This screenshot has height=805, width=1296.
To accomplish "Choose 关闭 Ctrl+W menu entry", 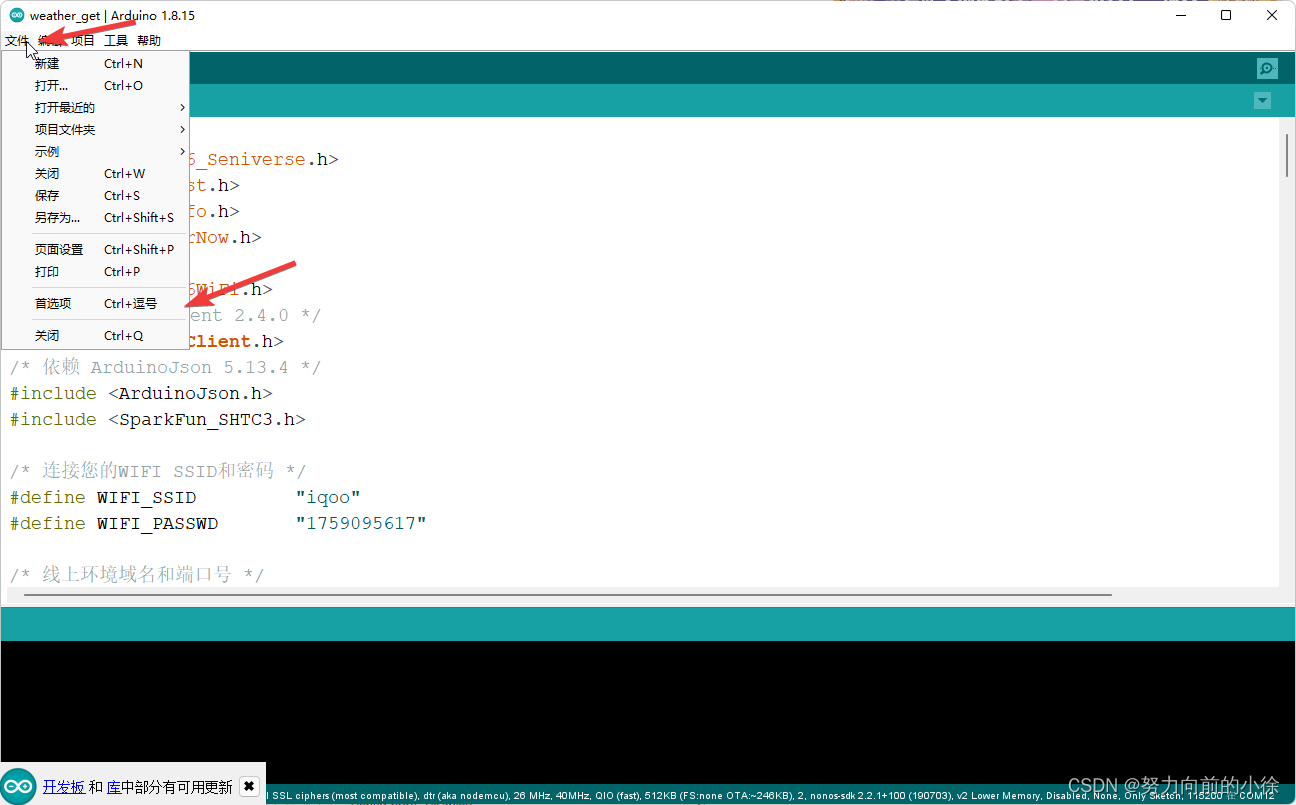I will [95, 173].
